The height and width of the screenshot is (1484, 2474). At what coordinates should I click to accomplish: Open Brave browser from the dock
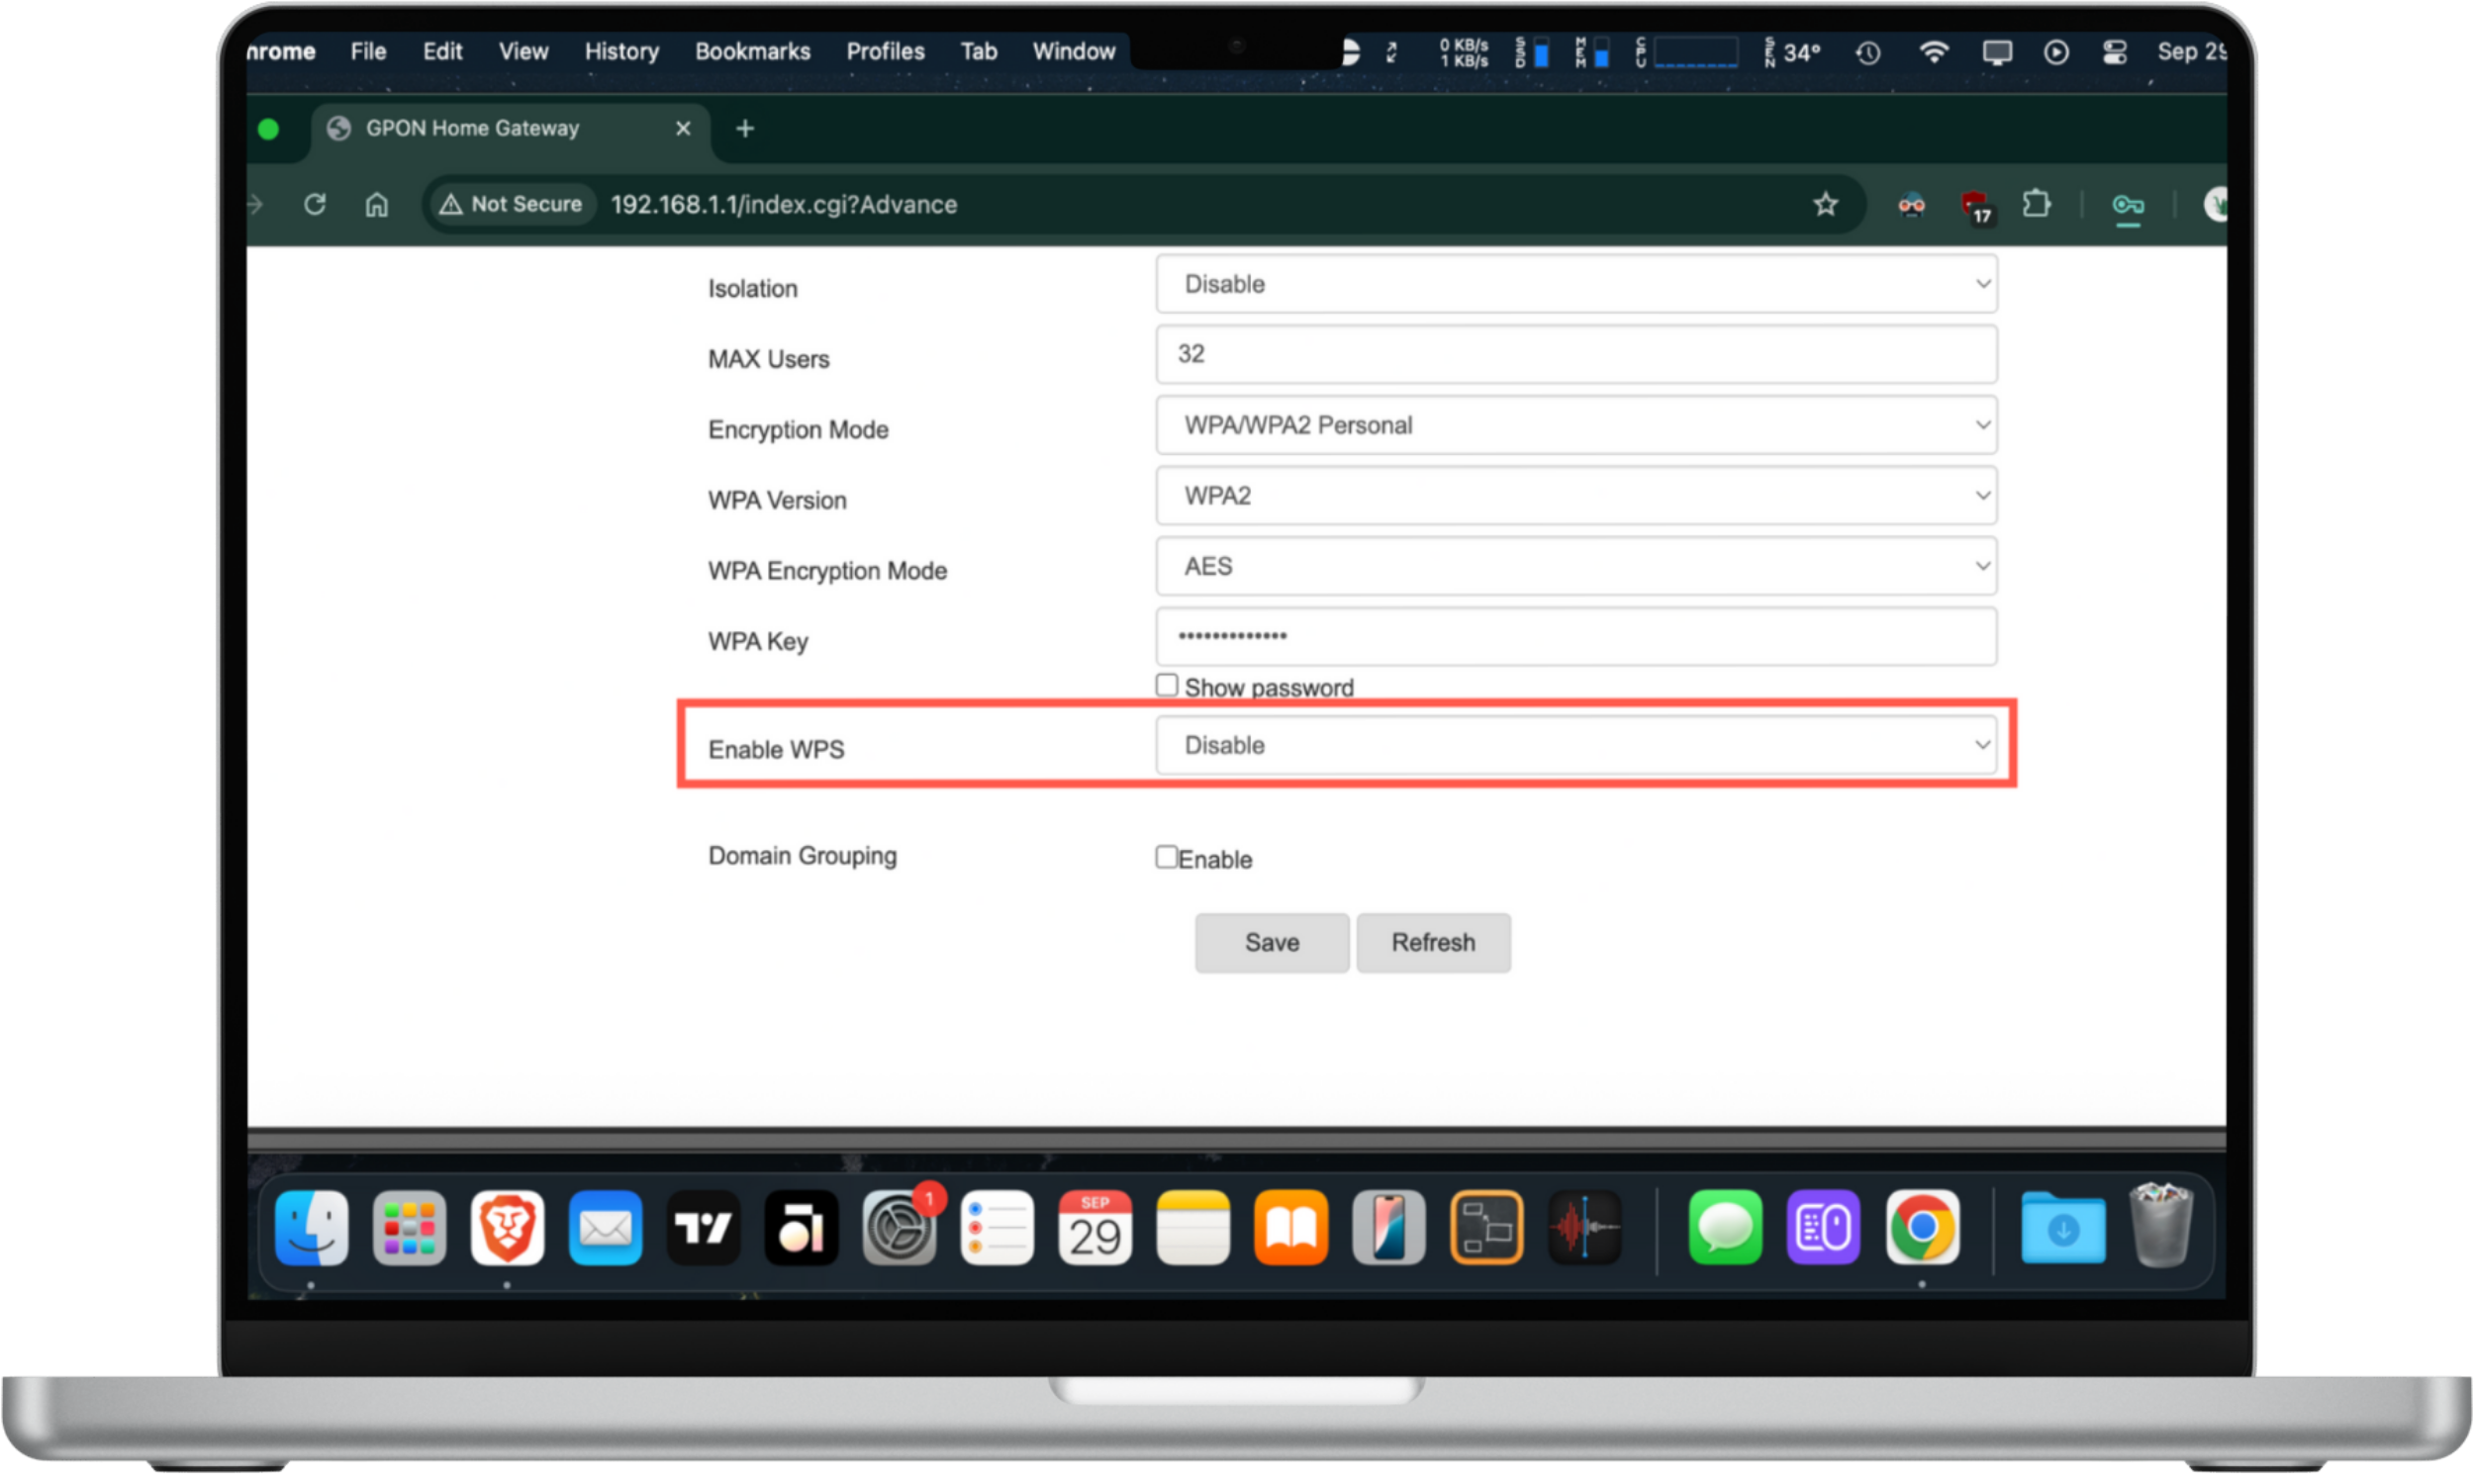click(x=507, y=1228)
